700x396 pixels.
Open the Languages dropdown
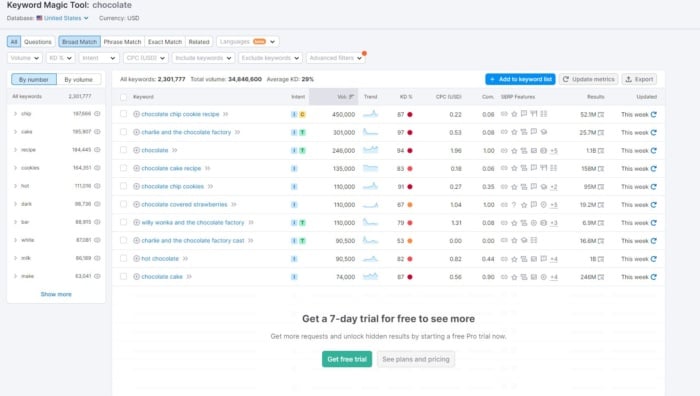[248, 42]
